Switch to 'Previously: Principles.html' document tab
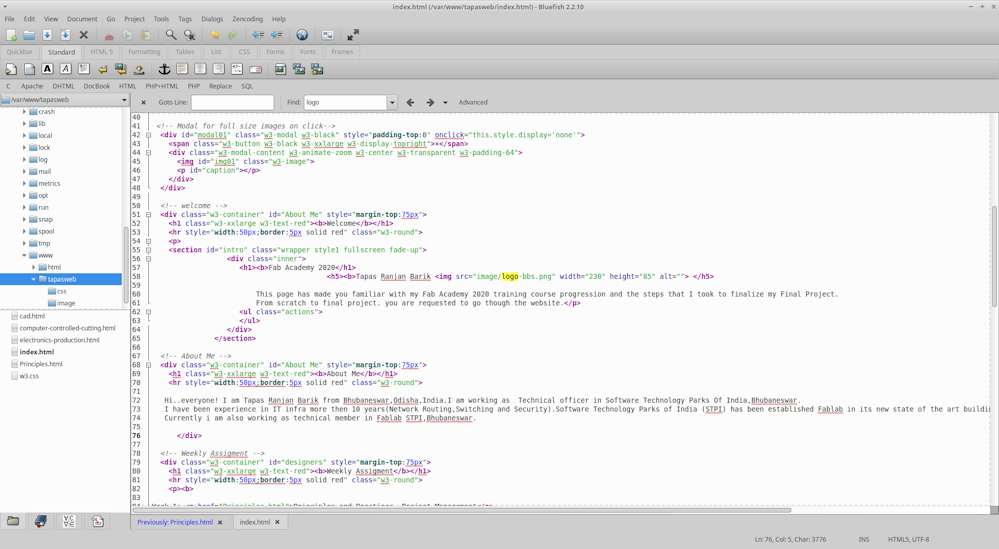This screenshot has height=549, width=999. tap(175, 522)
